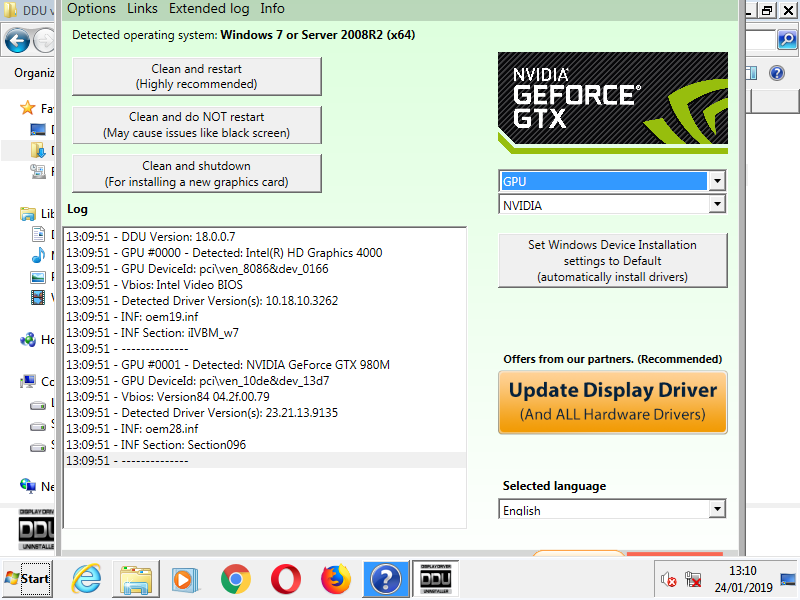The height and width of the screenshot is (600, 800).
Task: Click the Explorer search magnifier icon
Action: coord(787,40)
